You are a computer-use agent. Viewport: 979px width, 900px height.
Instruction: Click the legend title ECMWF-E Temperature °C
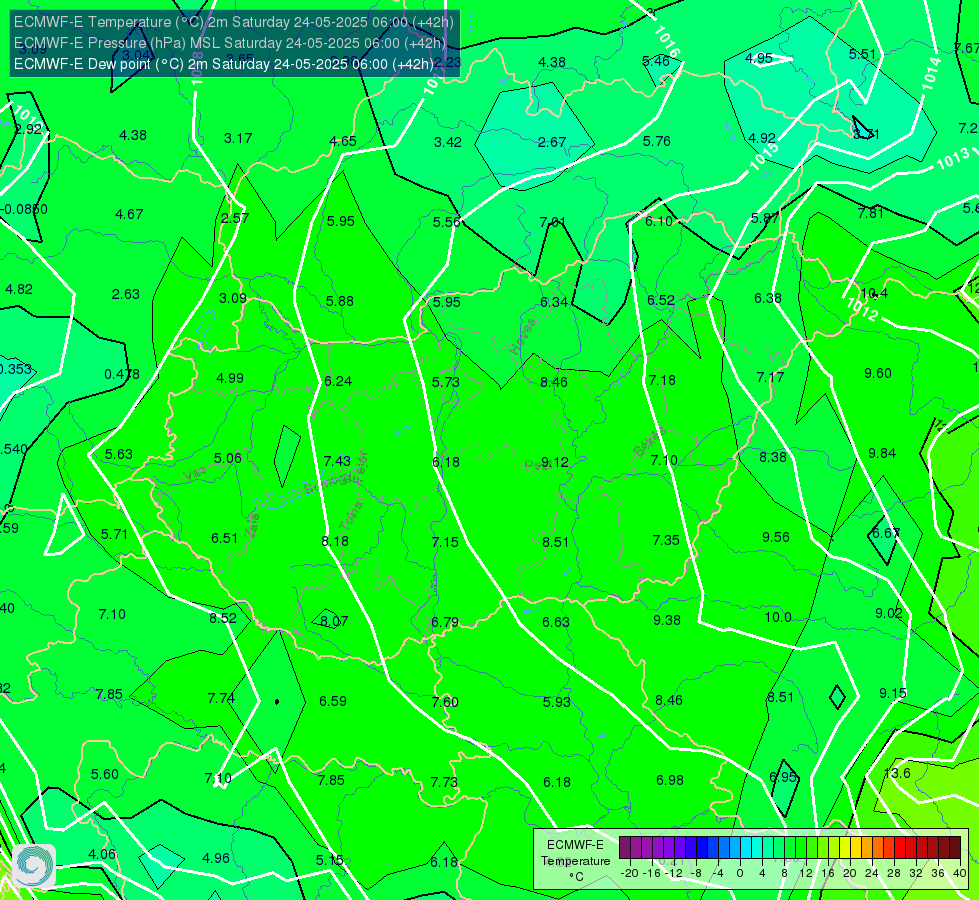[575, 861]
